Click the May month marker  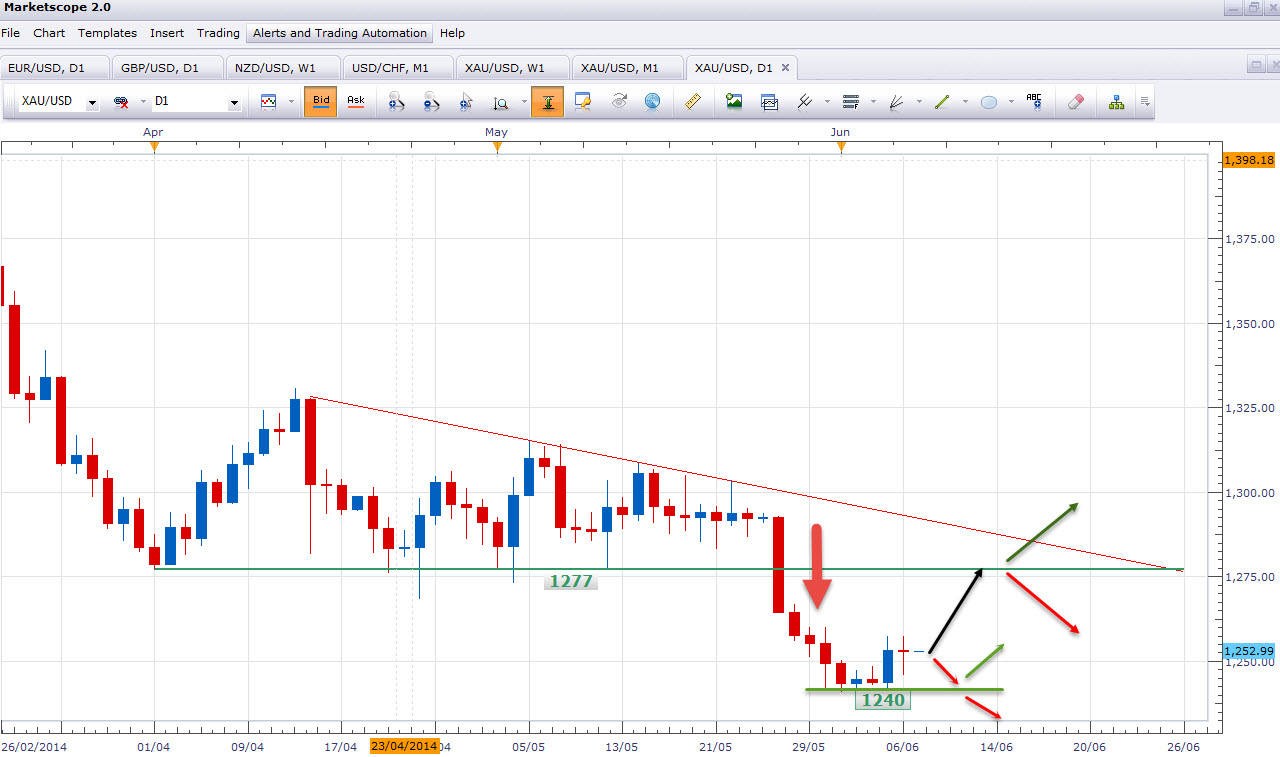tap(497, 147)
